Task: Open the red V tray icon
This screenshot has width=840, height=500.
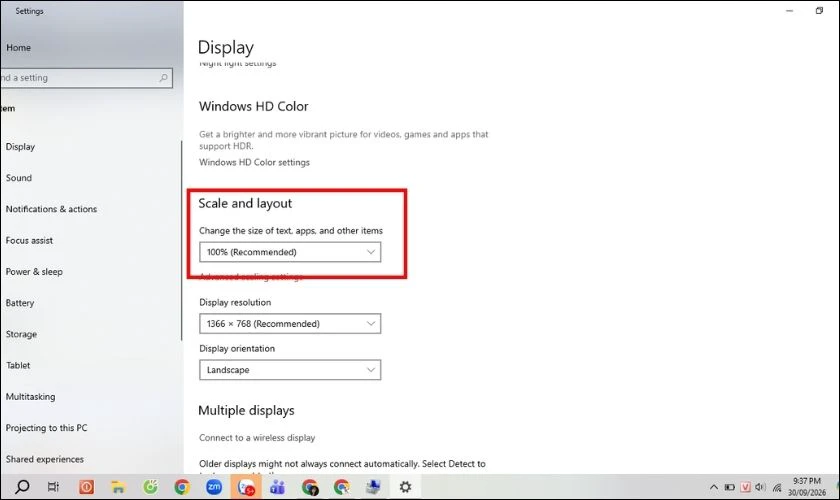Action: tap(745, 487)
